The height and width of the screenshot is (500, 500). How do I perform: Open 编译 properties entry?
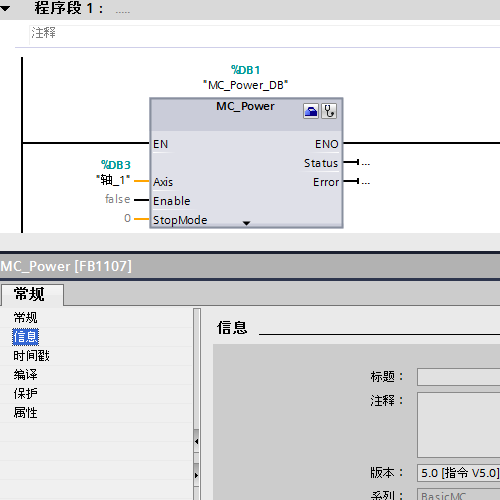[25, 375]
